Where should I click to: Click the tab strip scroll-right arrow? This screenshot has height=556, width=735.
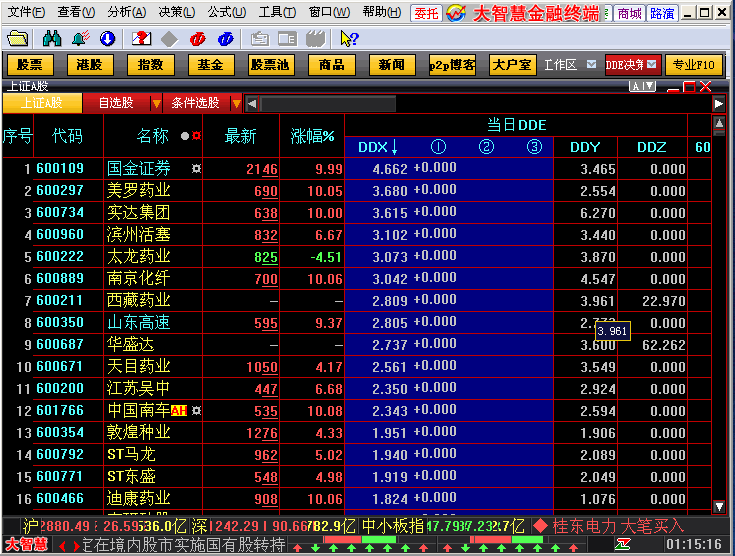coord(719,104)
